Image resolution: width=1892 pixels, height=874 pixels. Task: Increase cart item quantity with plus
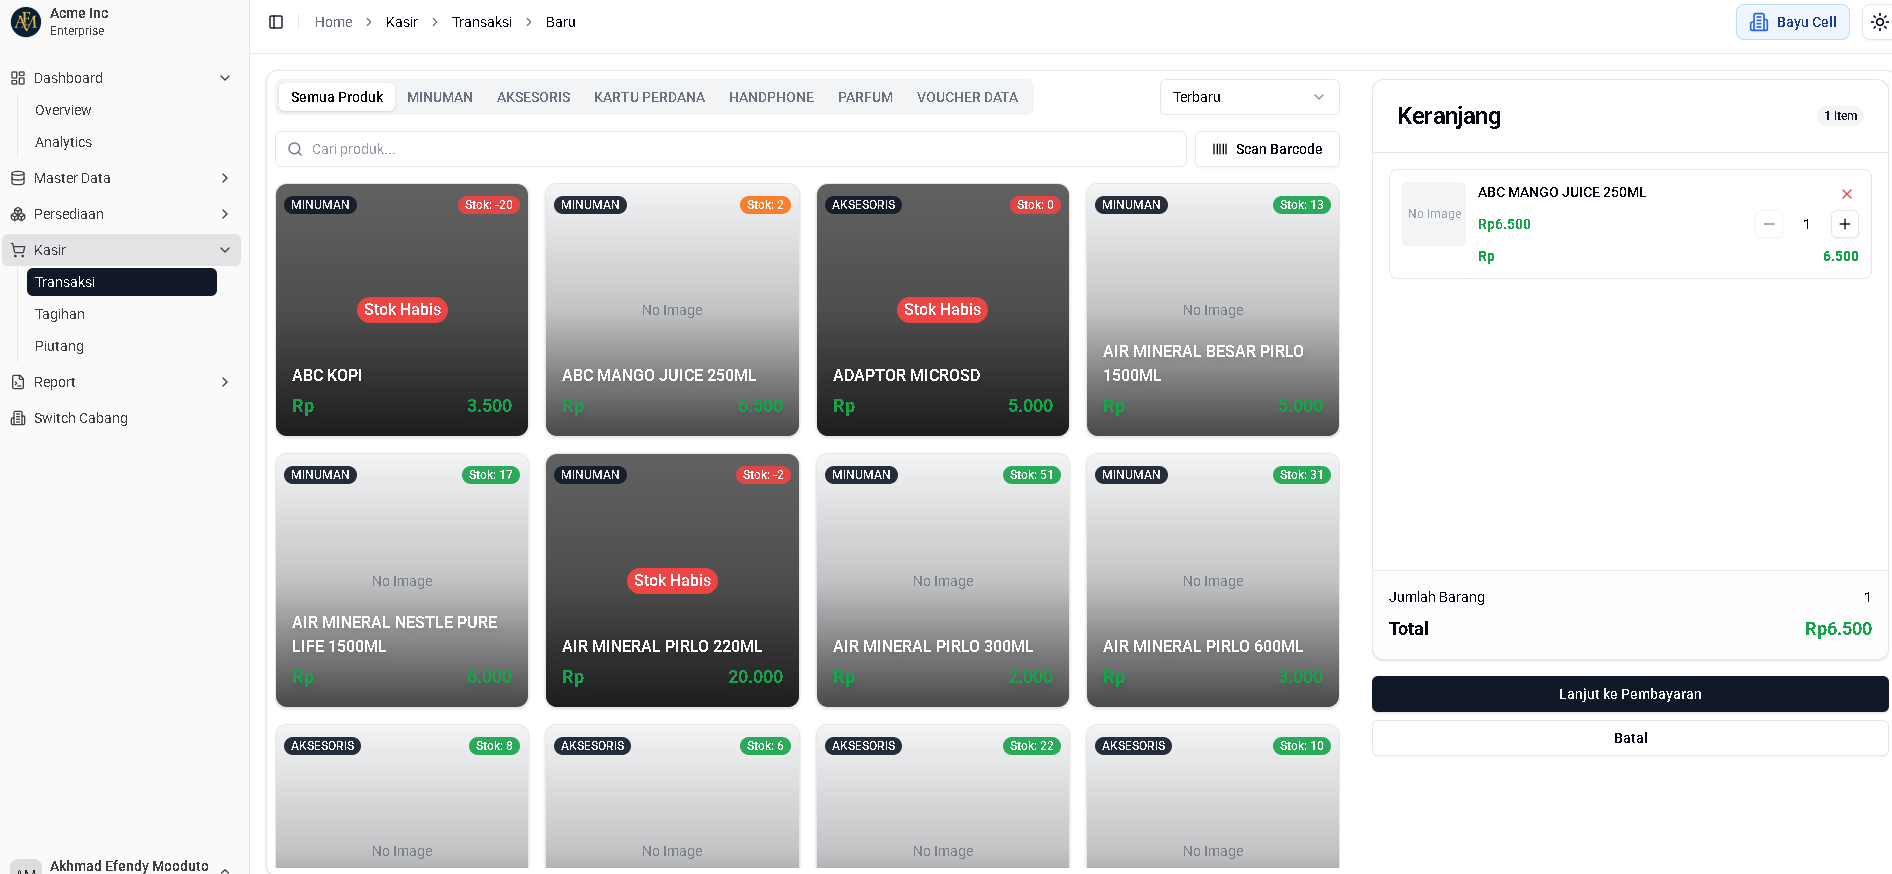1845,224
